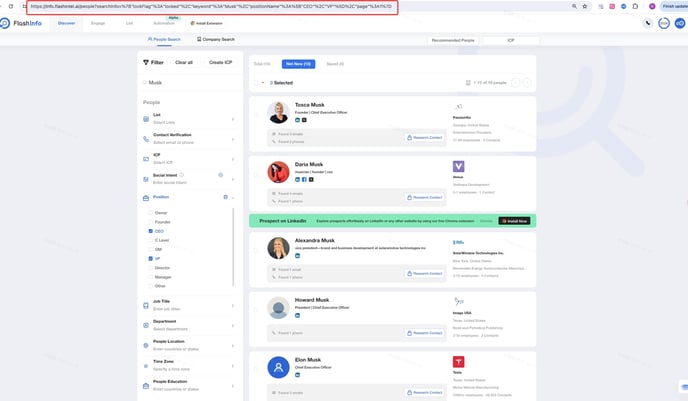Open the blue account avatar at top right
The width and height of the screenshot is (688, 401).
click(680, 23)
